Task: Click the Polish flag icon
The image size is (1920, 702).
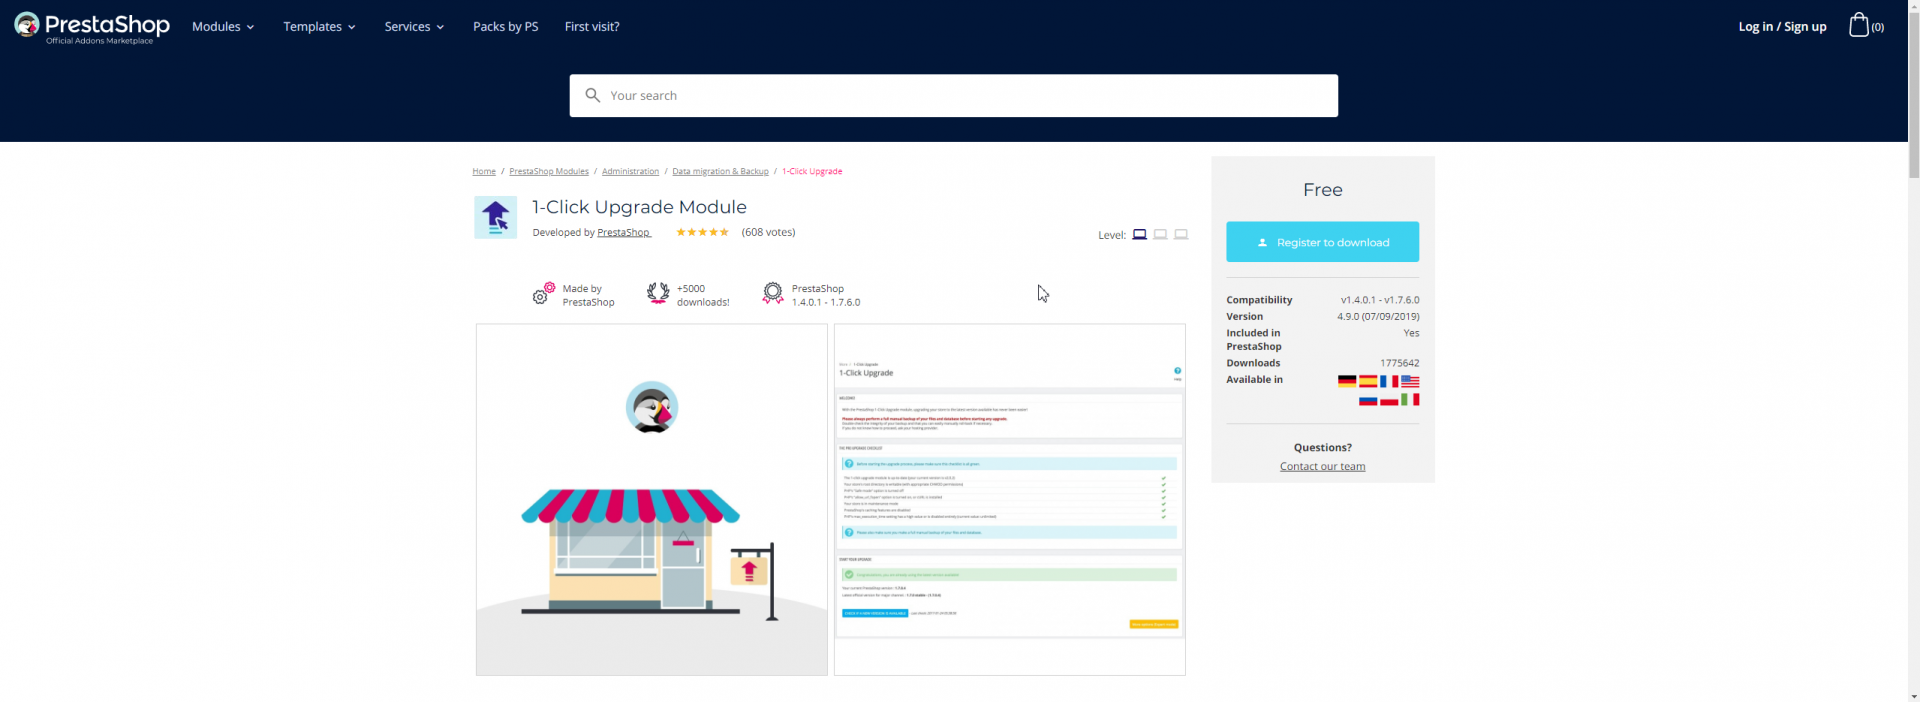Action: pos(1389,399)
